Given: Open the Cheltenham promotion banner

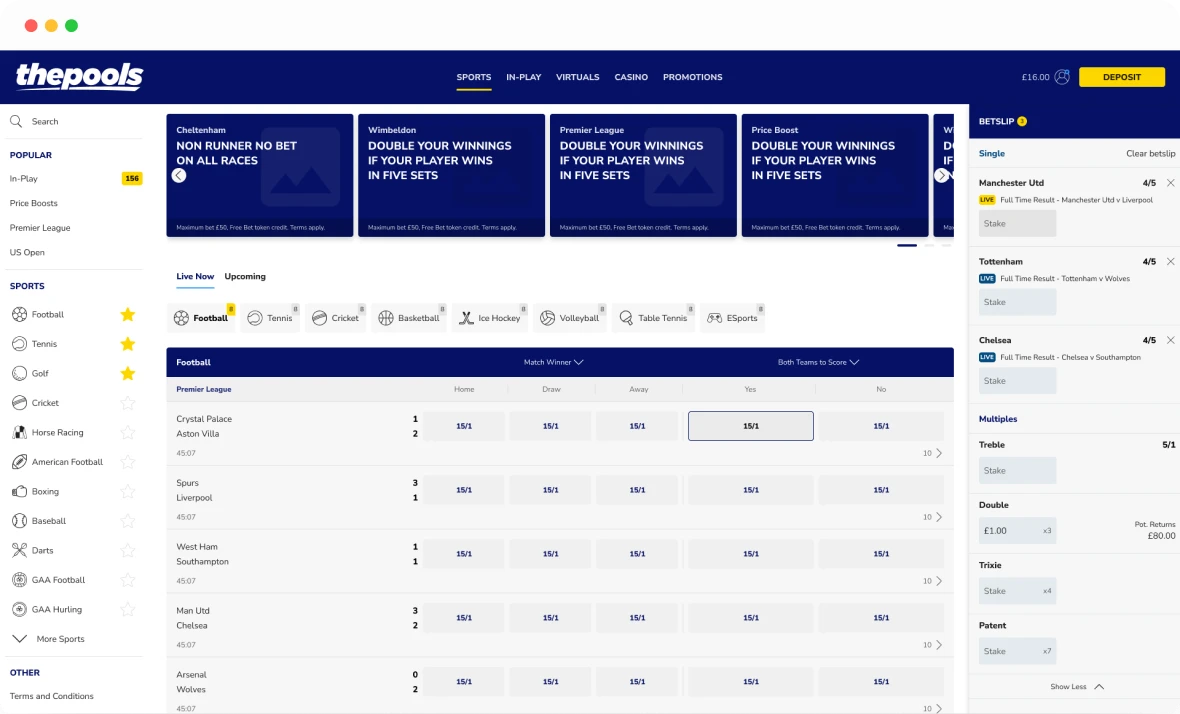Looking at the screenshot, I should coord(260,175).
